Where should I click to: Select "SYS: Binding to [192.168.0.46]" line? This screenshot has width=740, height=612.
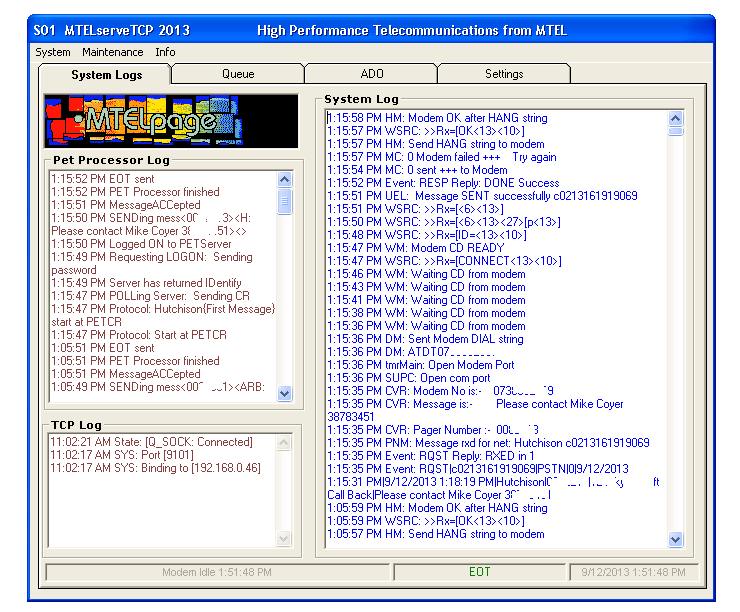pos(155,468)
